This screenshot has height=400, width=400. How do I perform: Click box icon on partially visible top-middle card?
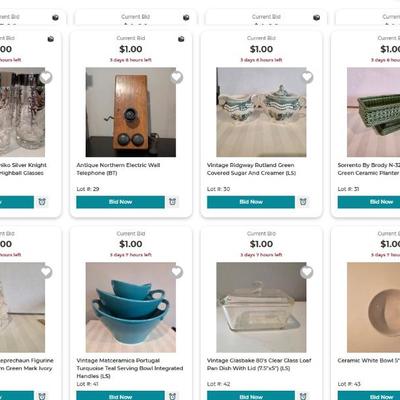(186, 17)
